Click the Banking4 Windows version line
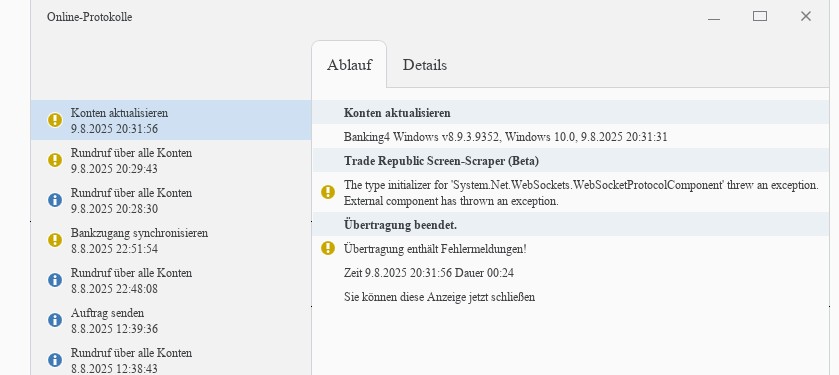This screenshot has width=839, height=375. 506,137
